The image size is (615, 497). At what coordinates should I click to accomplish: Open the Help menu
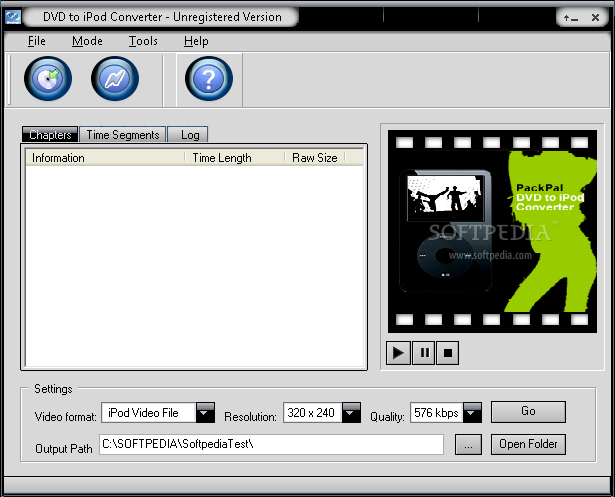(196, 41)
